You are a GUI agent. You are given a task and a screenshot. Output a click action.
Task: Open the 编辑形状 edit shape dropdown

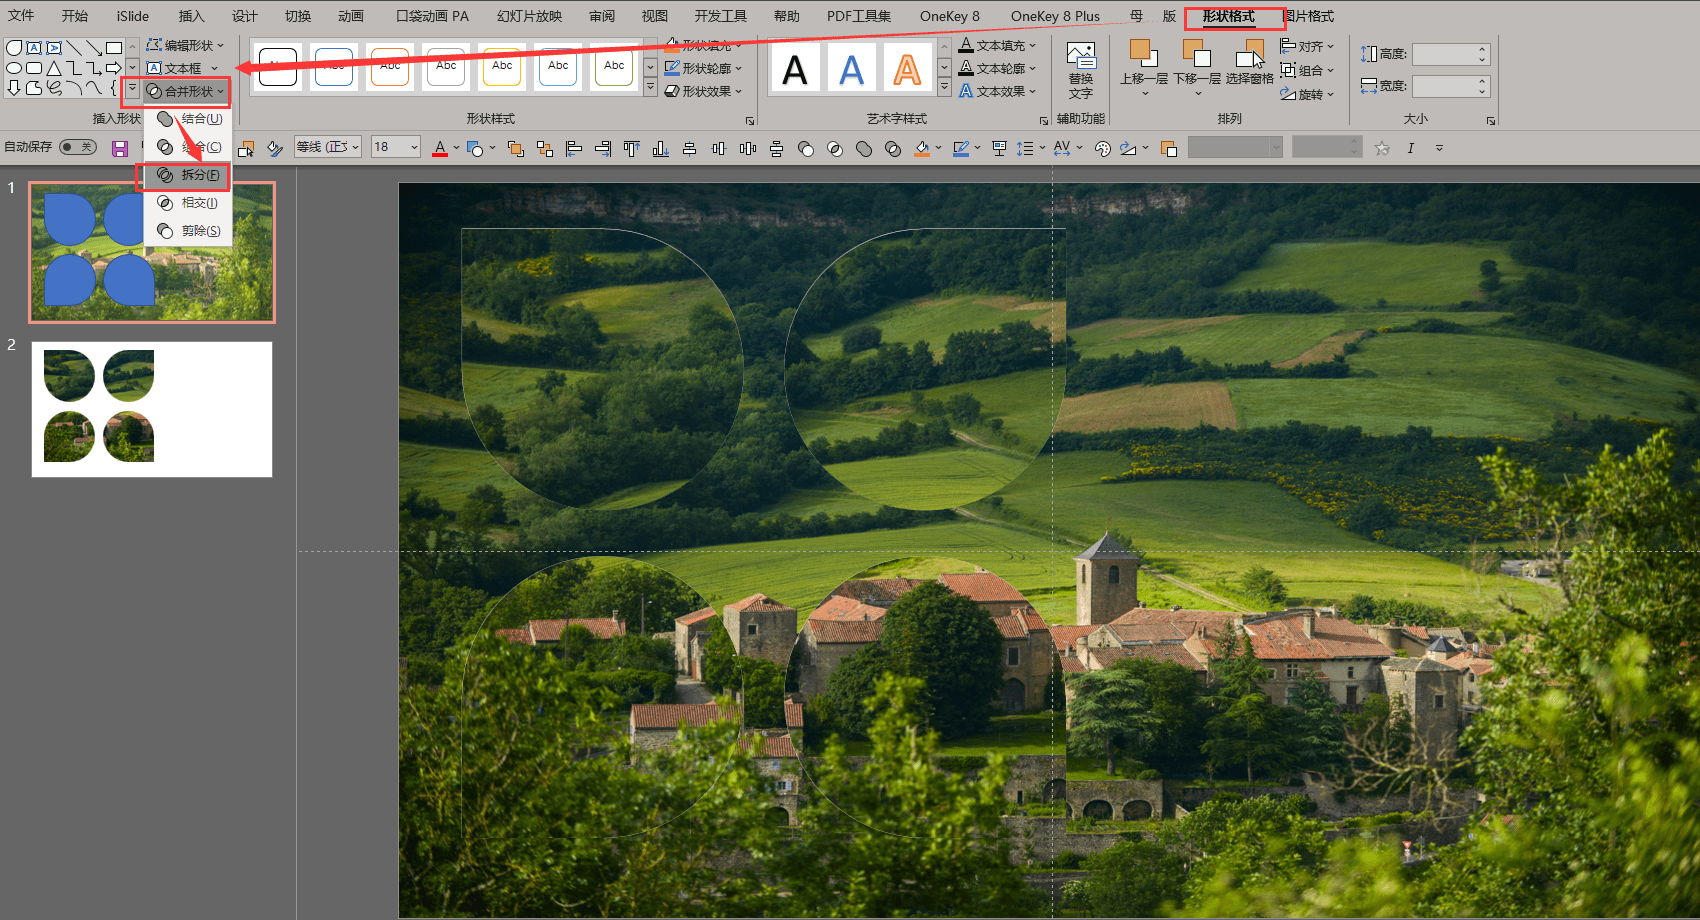click(x=186, y=45)
